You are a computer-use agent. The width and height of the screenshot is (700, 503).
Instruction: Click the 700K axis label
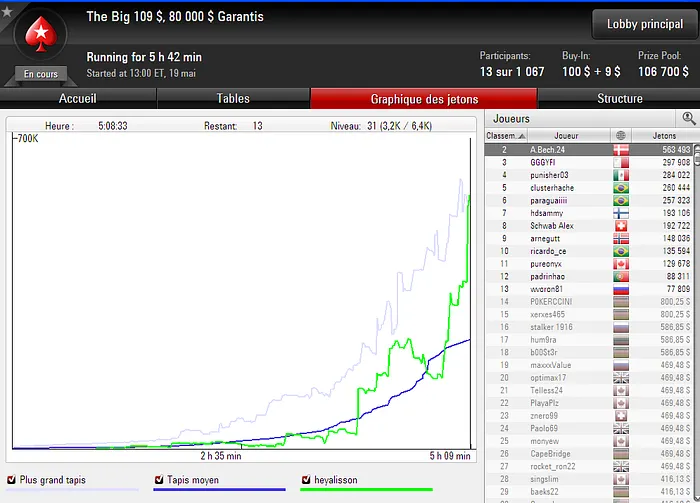pos(28,138)
